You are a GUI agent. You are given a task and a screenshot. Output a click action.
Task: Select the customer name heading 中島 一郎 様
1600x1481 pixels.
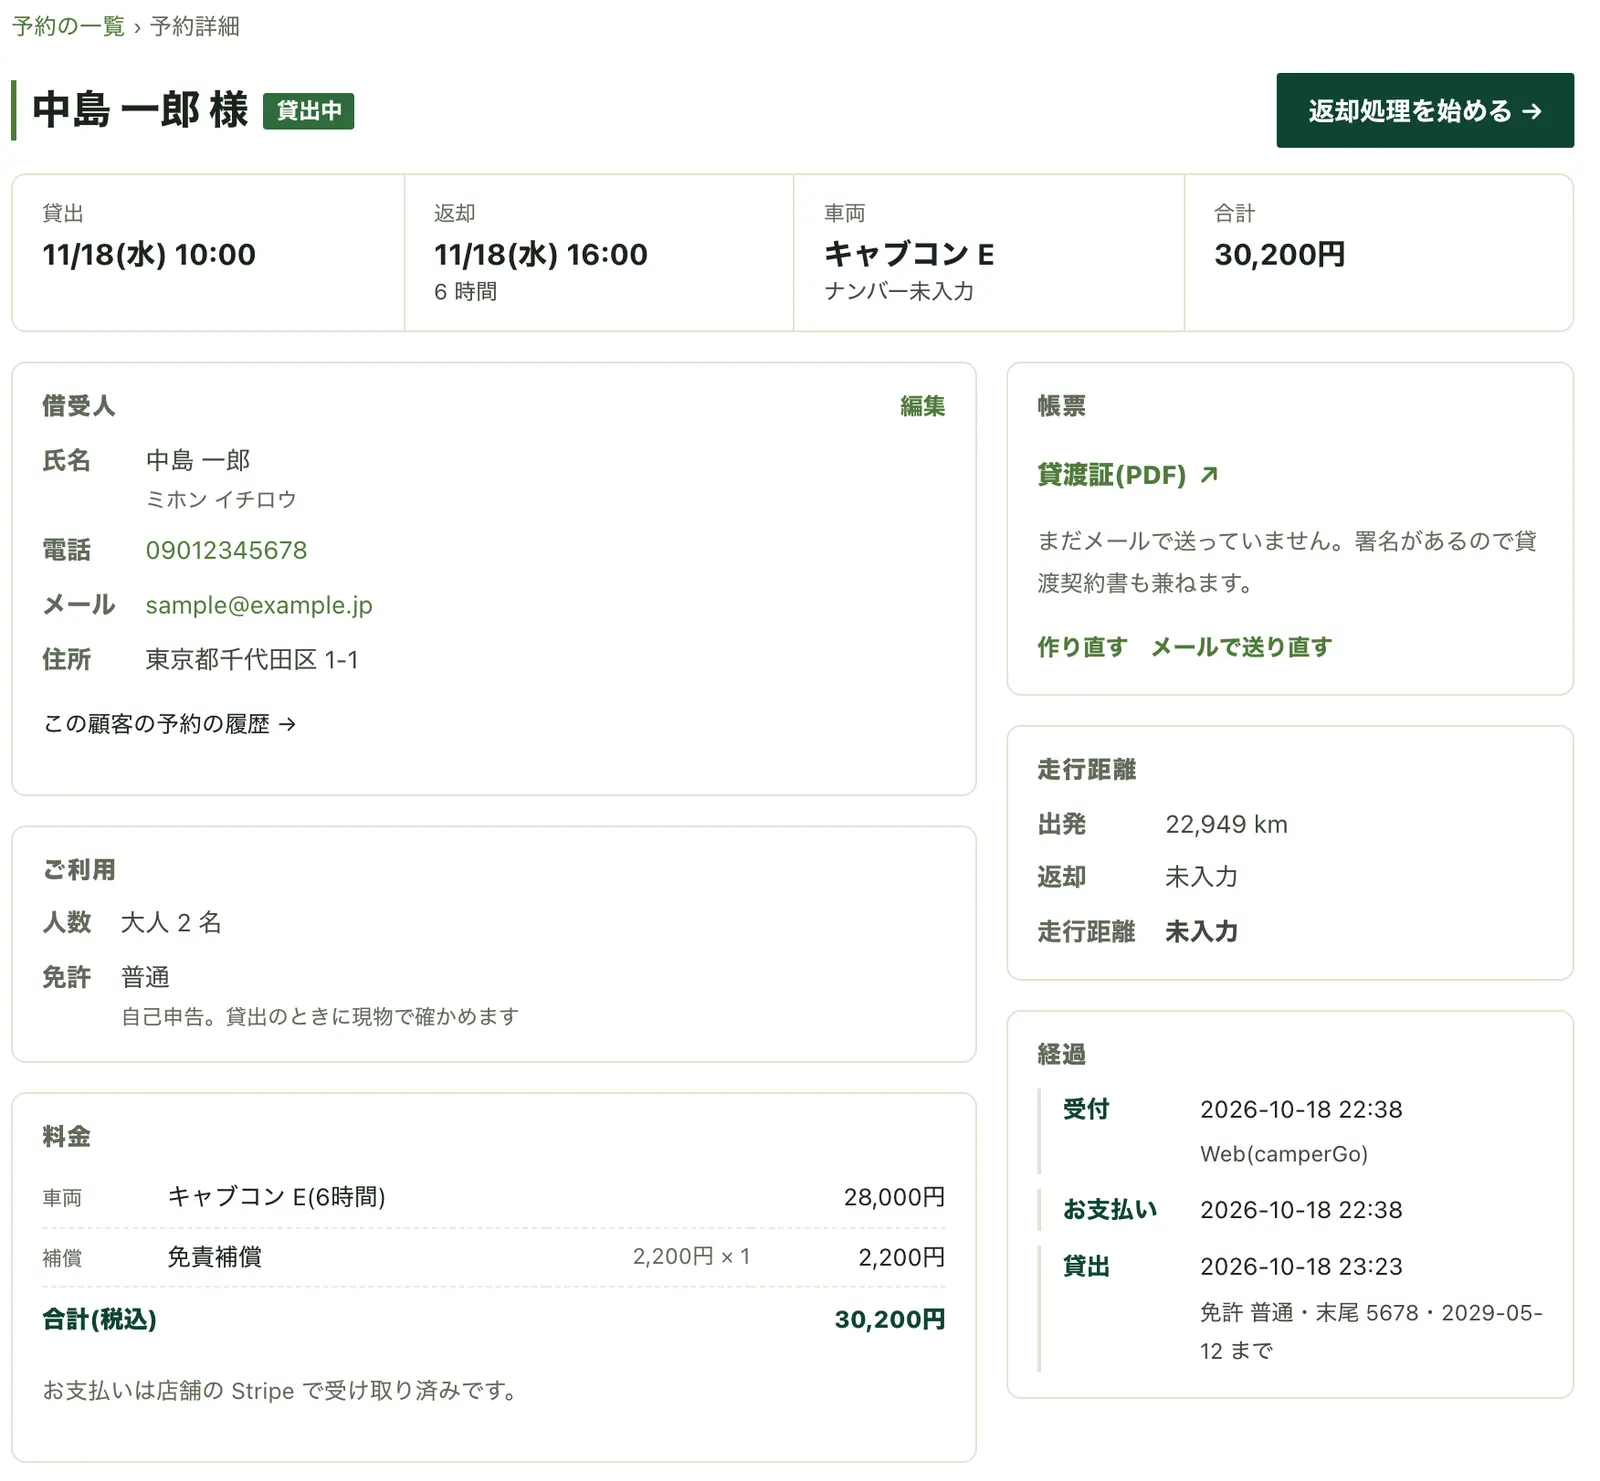click(x=140, y=110)
